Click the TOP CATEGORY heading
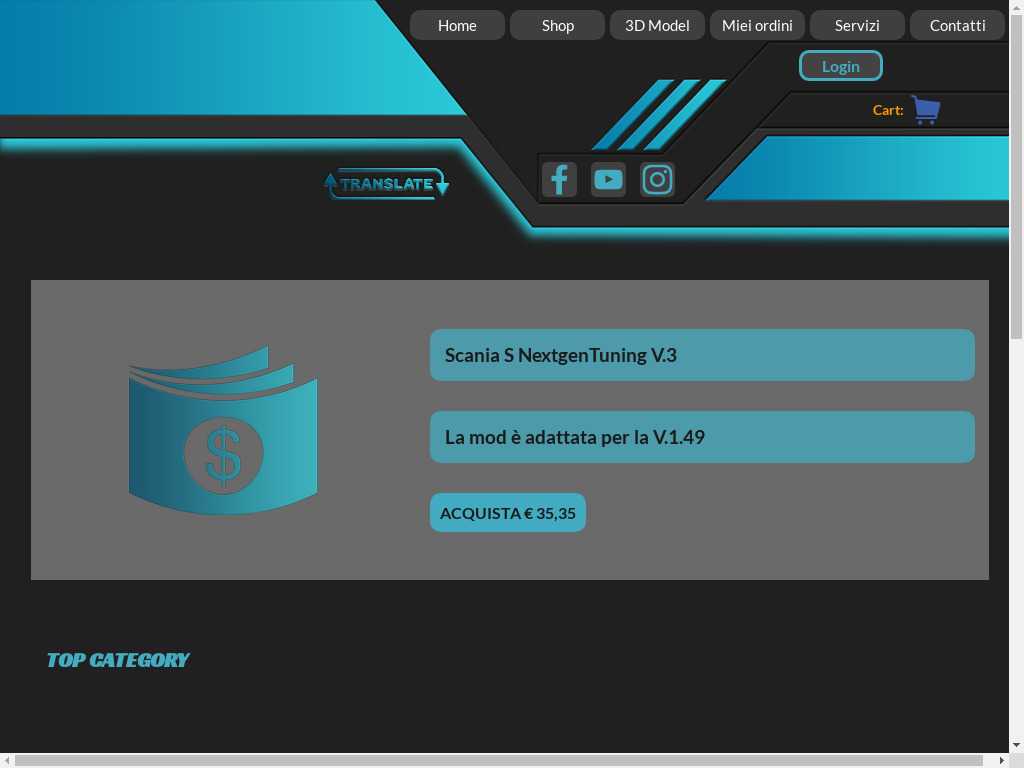This screenshot has height=768, width=1024. pos(118,660)
